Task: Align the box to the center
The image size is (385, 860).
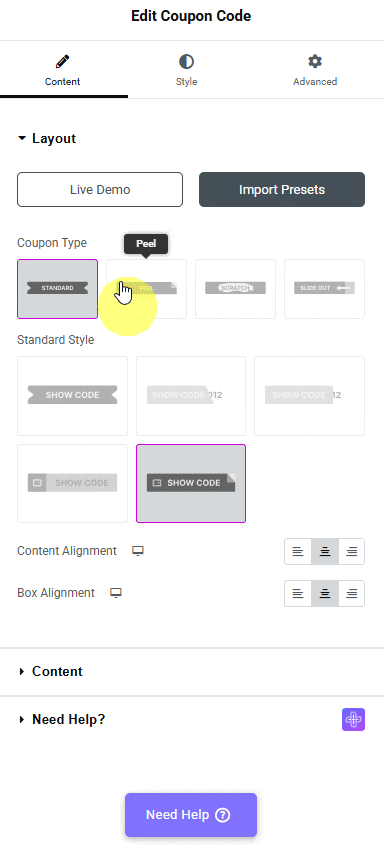Action: click(325, 593)
